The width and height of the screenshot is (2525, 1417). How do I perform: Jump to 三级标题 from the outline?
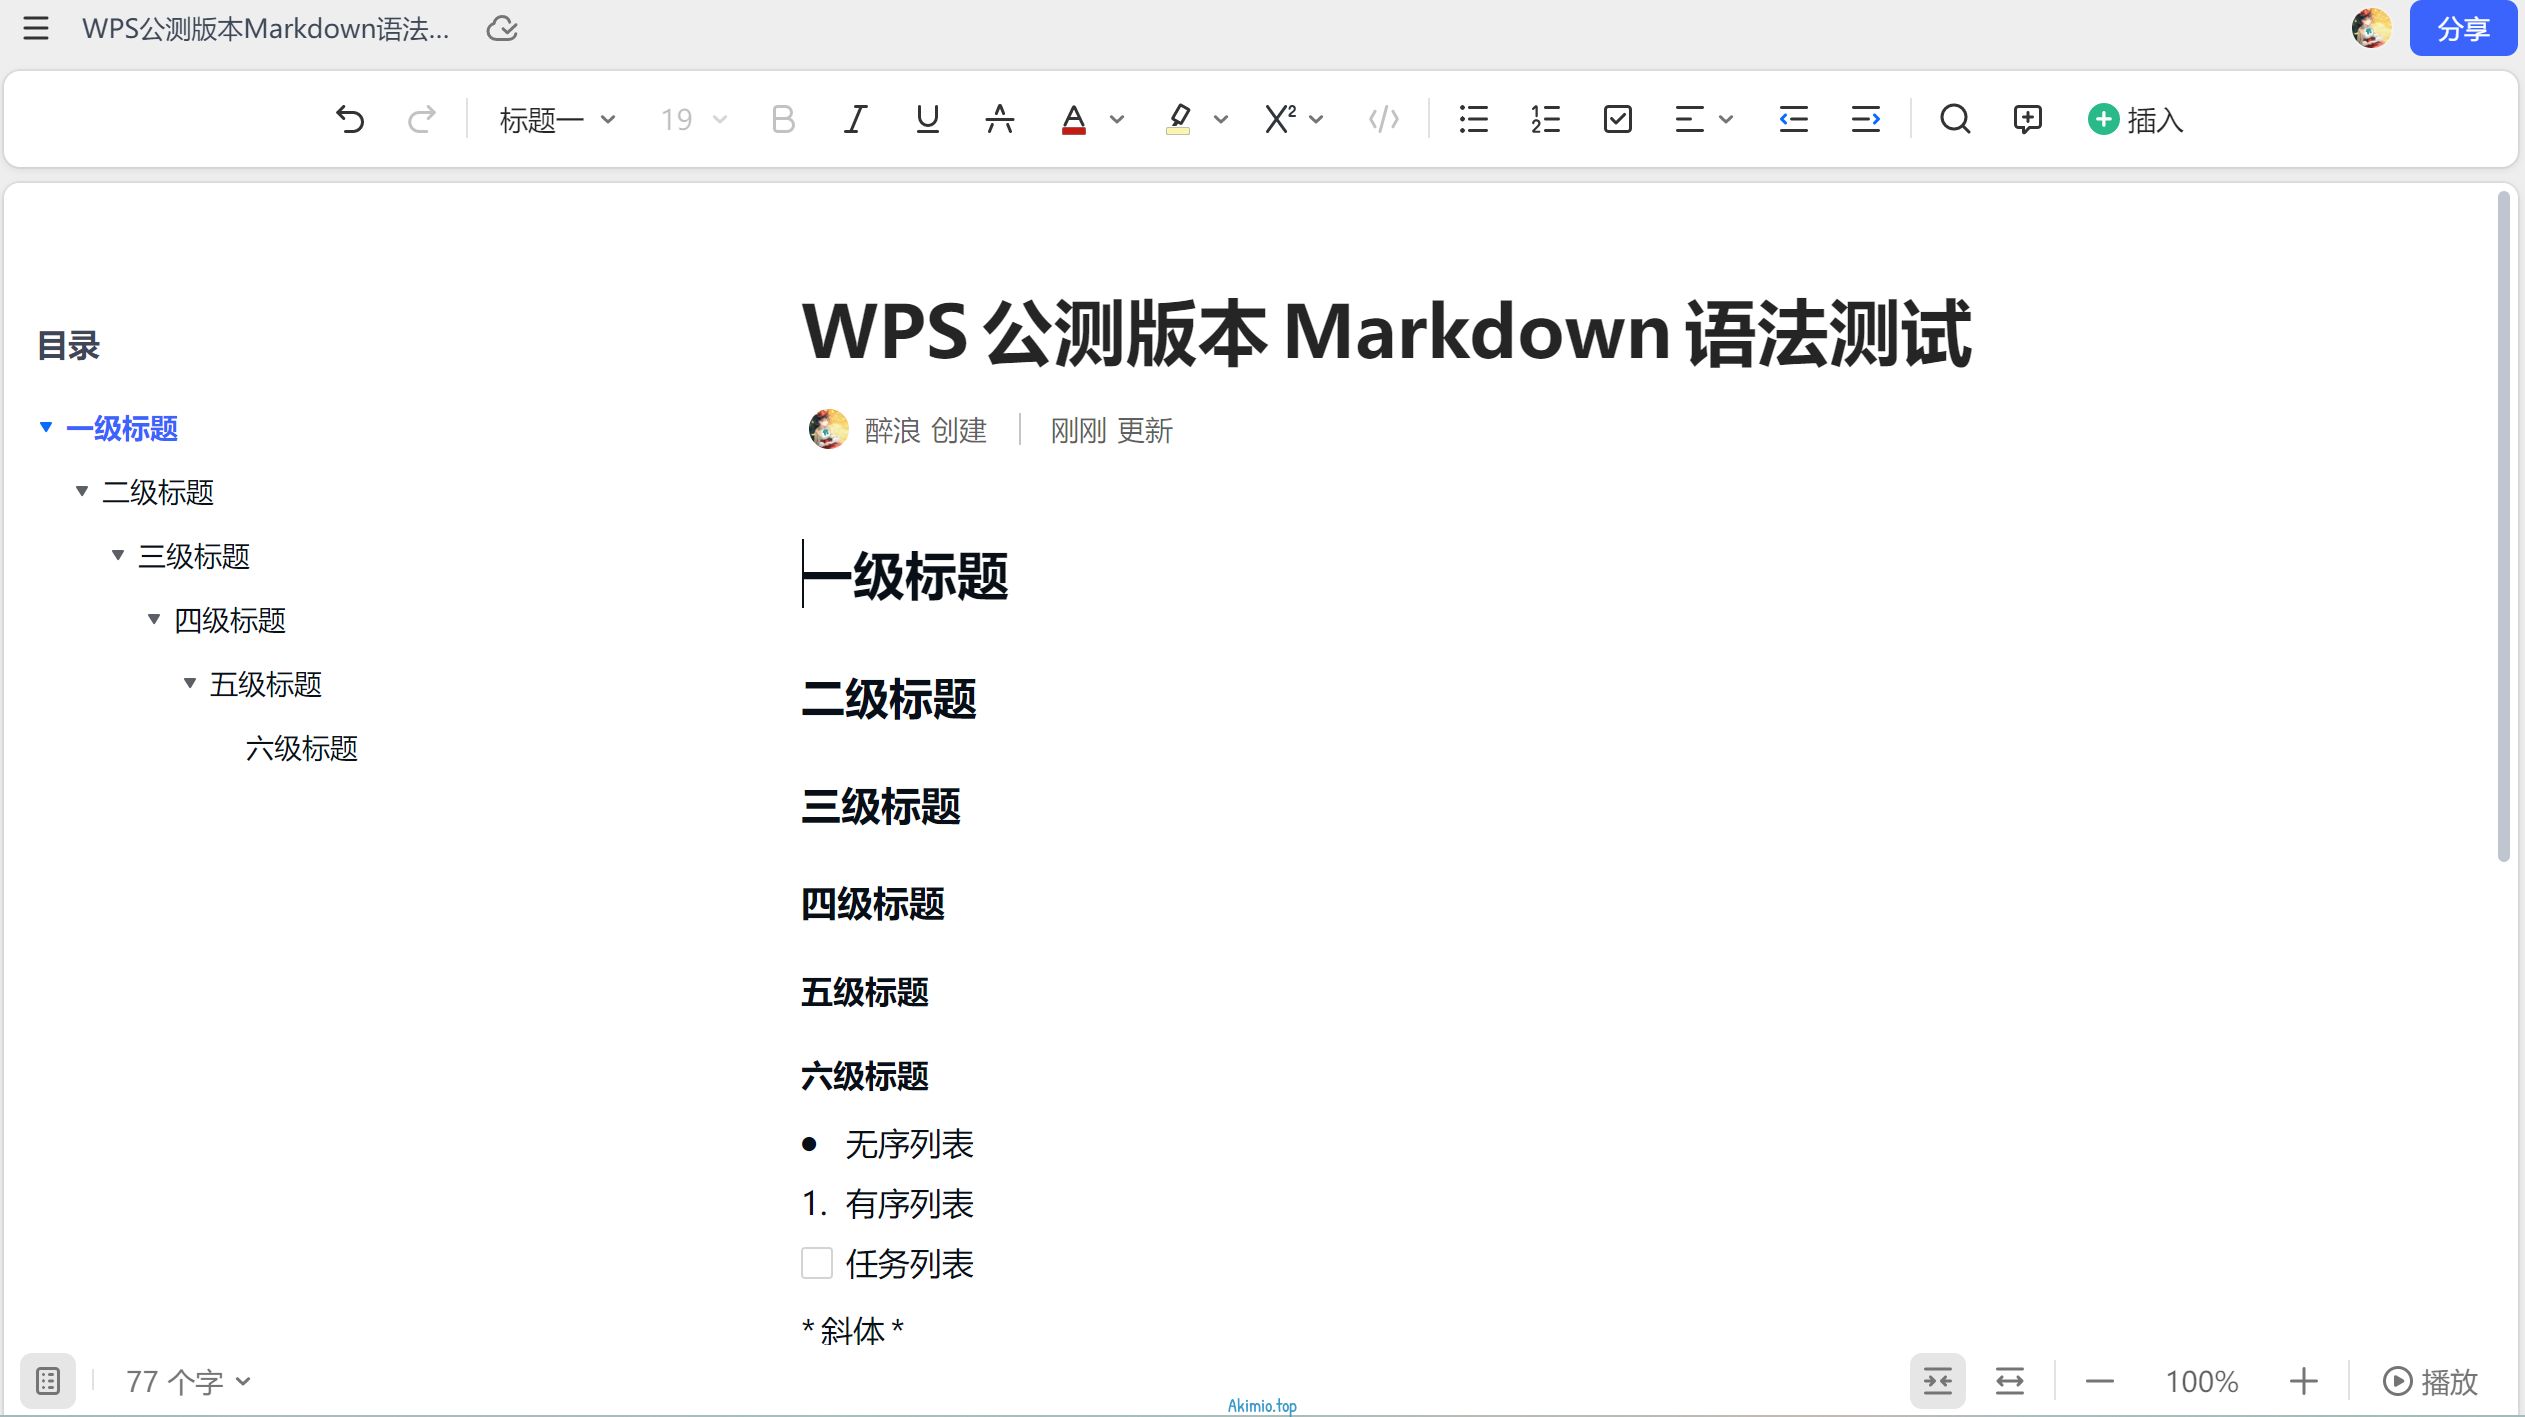coord(194,556)
